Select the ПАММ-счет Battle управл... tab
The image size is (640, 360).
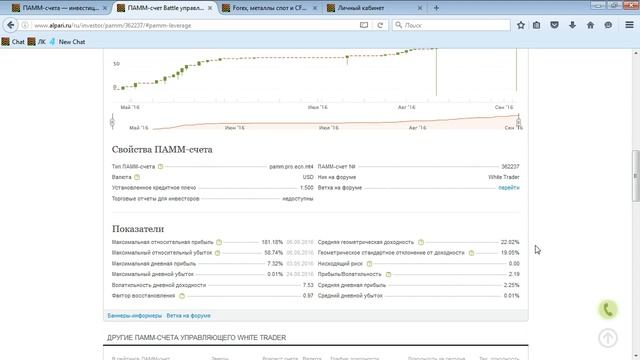pos(164,8)
